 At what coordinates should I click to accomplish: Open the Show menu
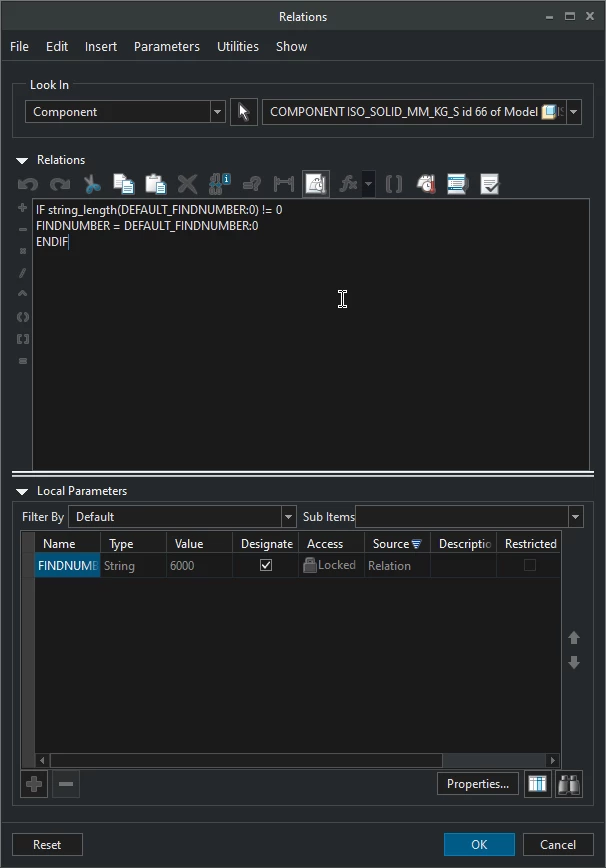pyautogui.click(x=292, y=46)
